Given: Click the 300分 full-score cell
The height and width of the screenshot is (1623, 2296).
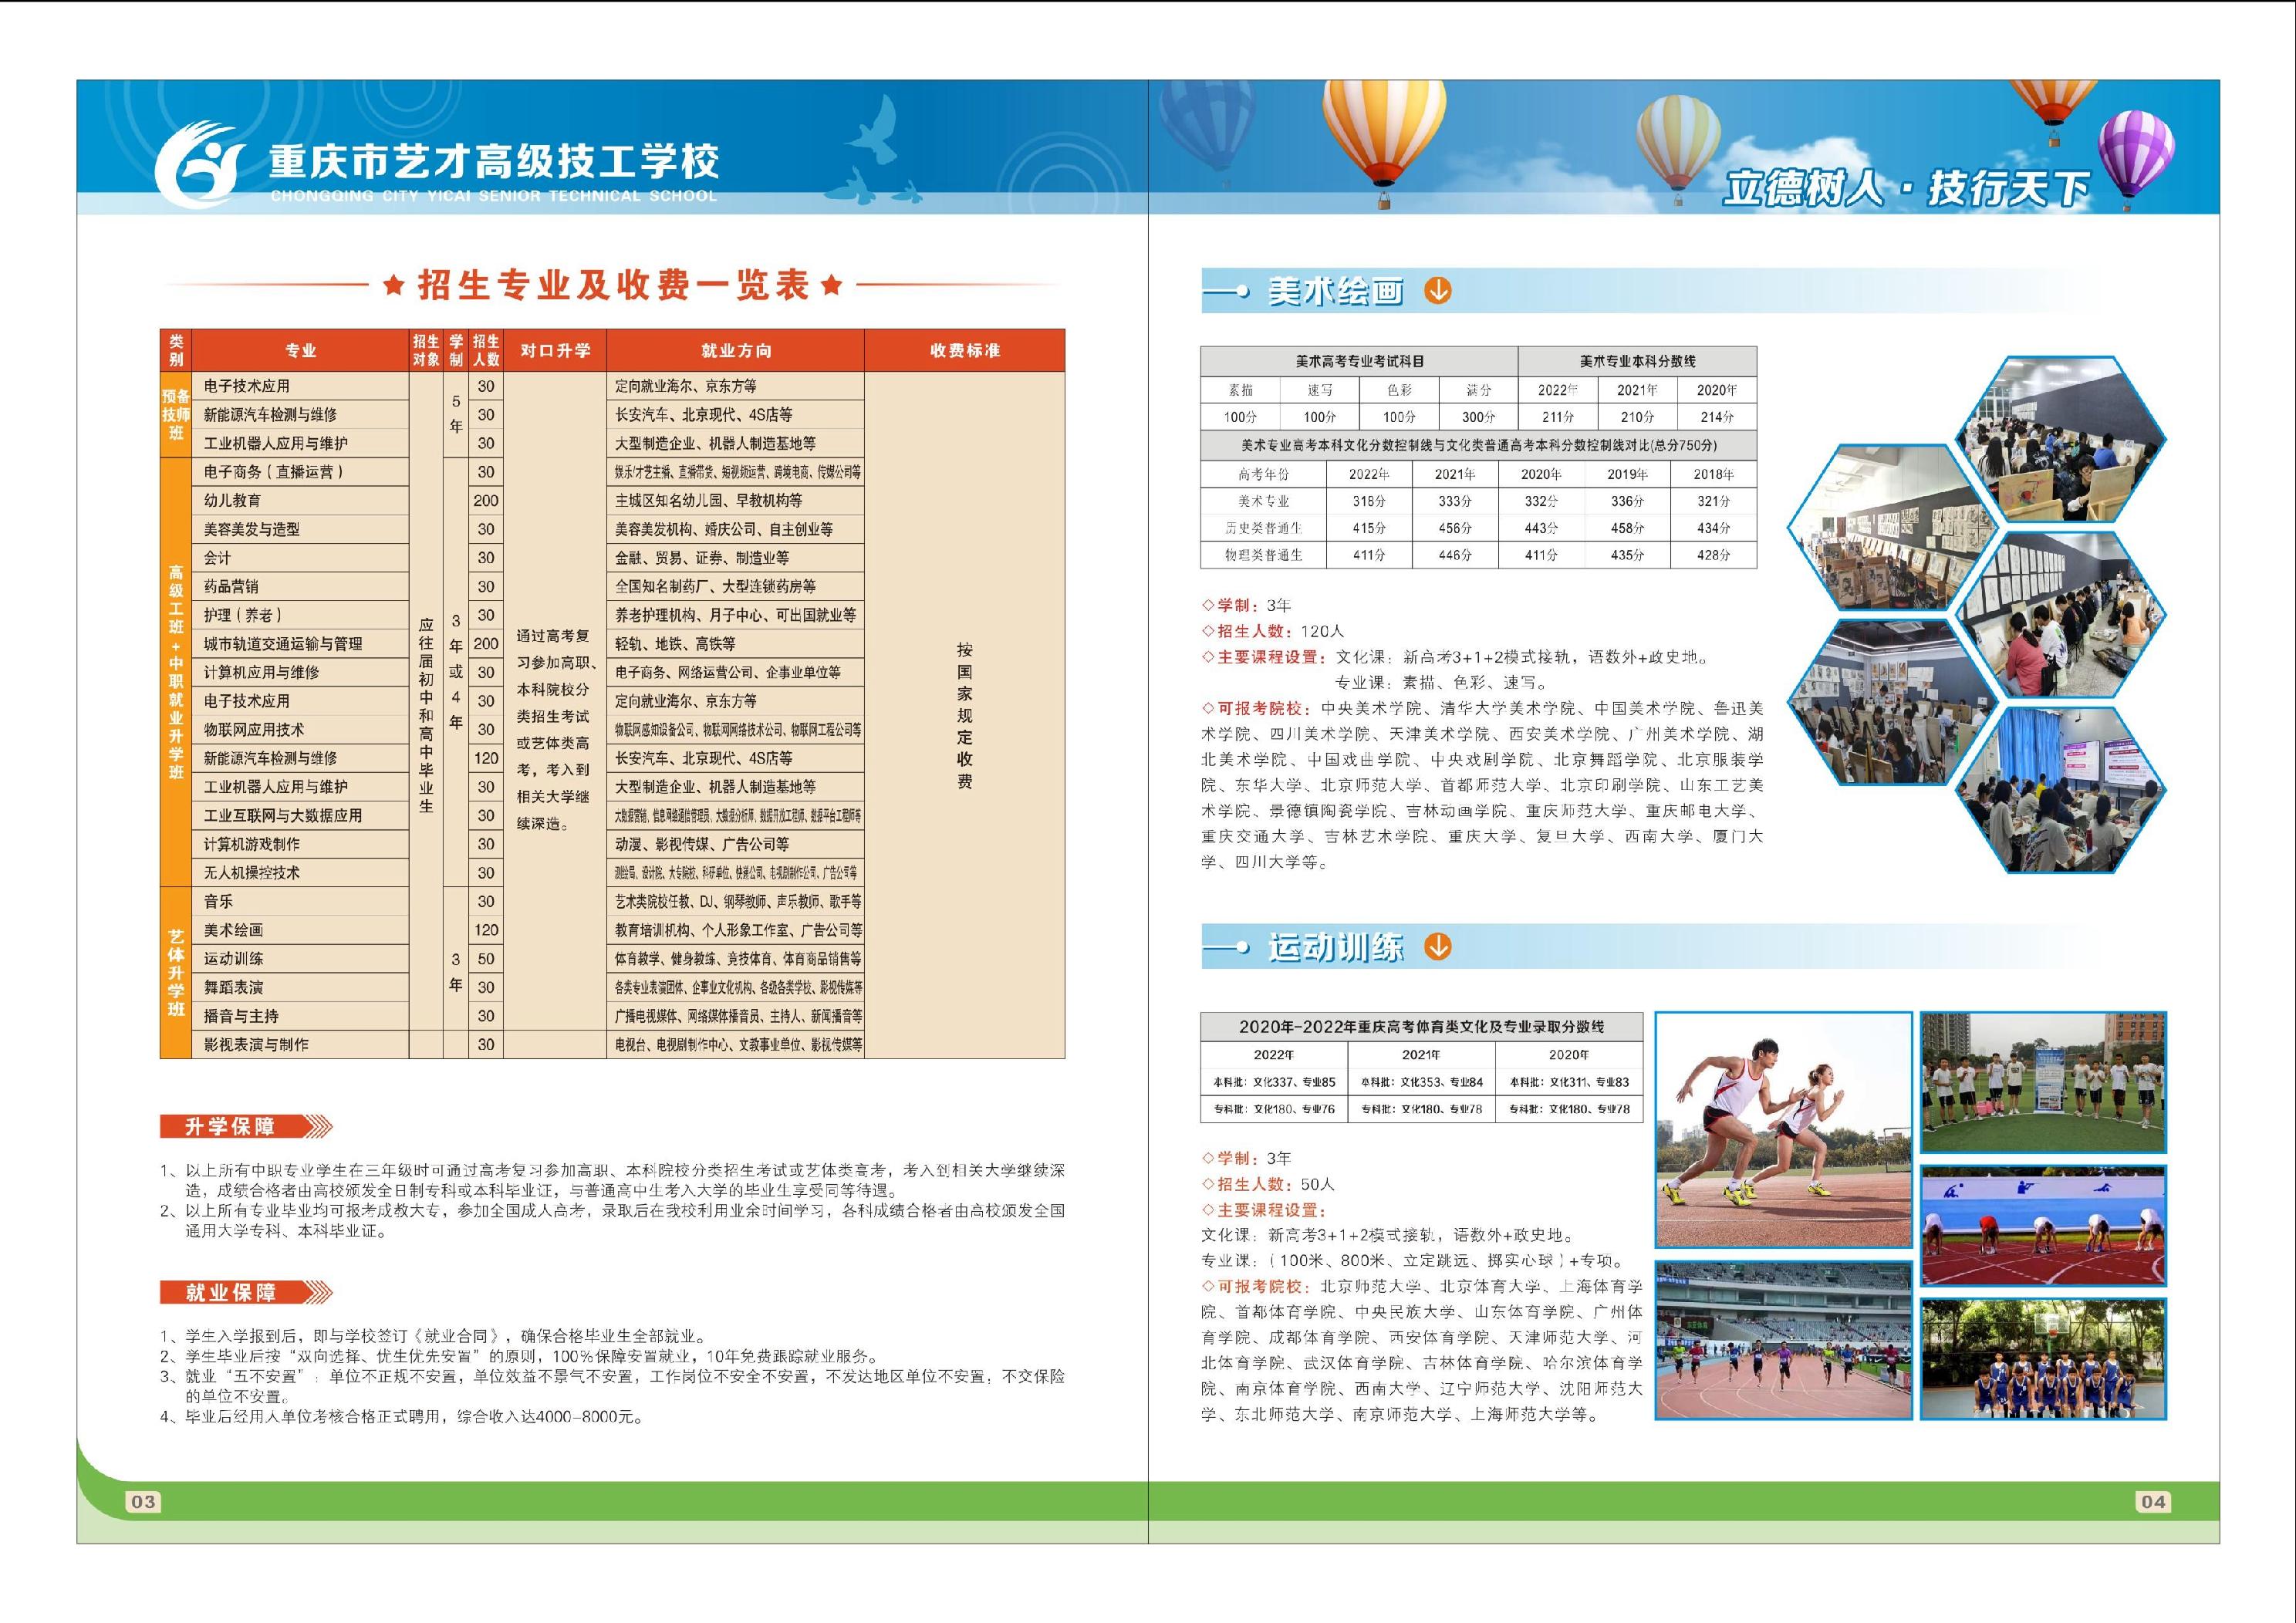Looking at the screenshot, I should (x=1478, y=417).
